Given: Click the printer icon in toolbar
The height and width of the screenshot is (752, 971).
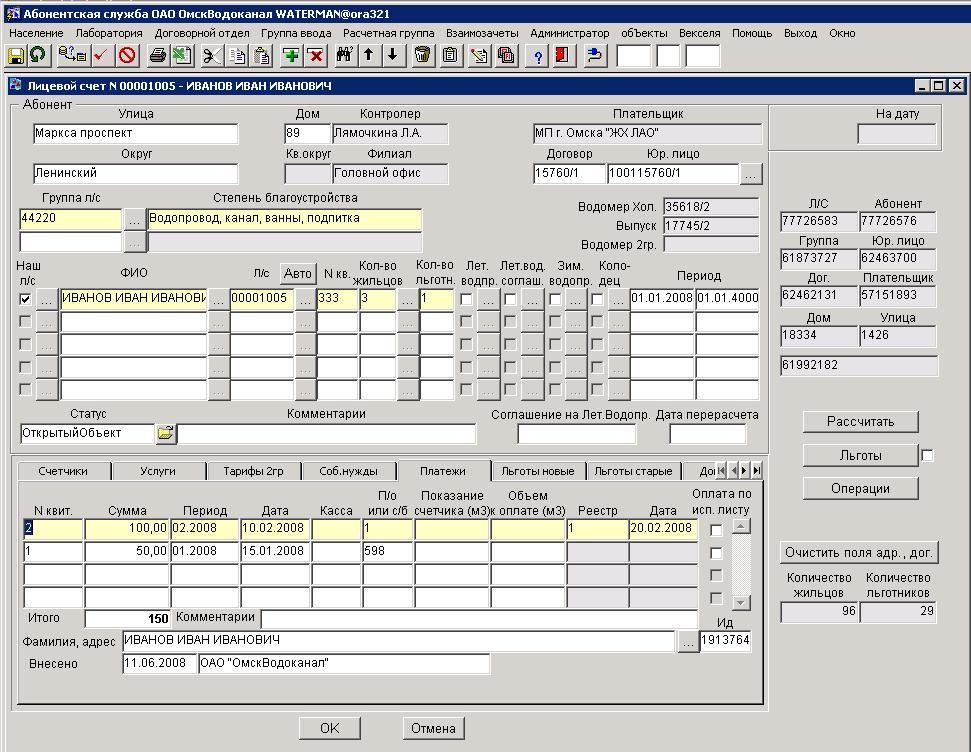Looking at the screenshot, I should 158,55.
